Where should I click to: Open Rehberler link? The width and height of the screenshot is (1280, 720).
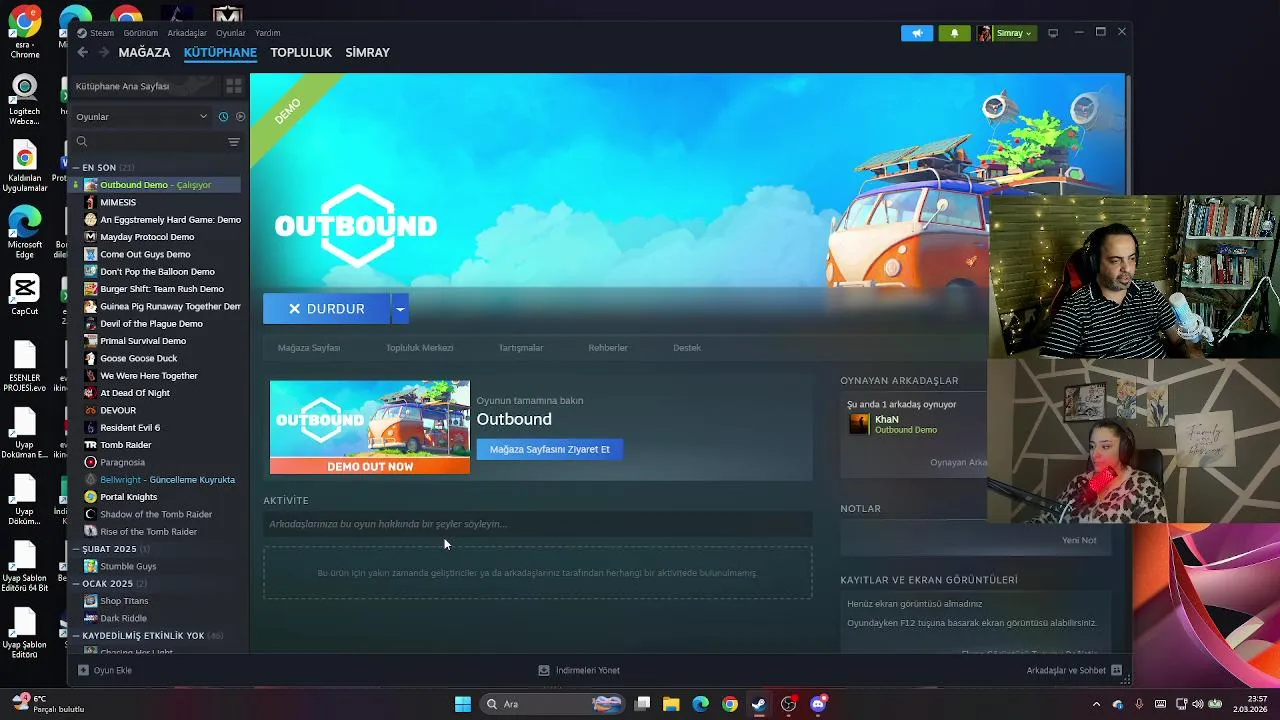pos(608,348)
